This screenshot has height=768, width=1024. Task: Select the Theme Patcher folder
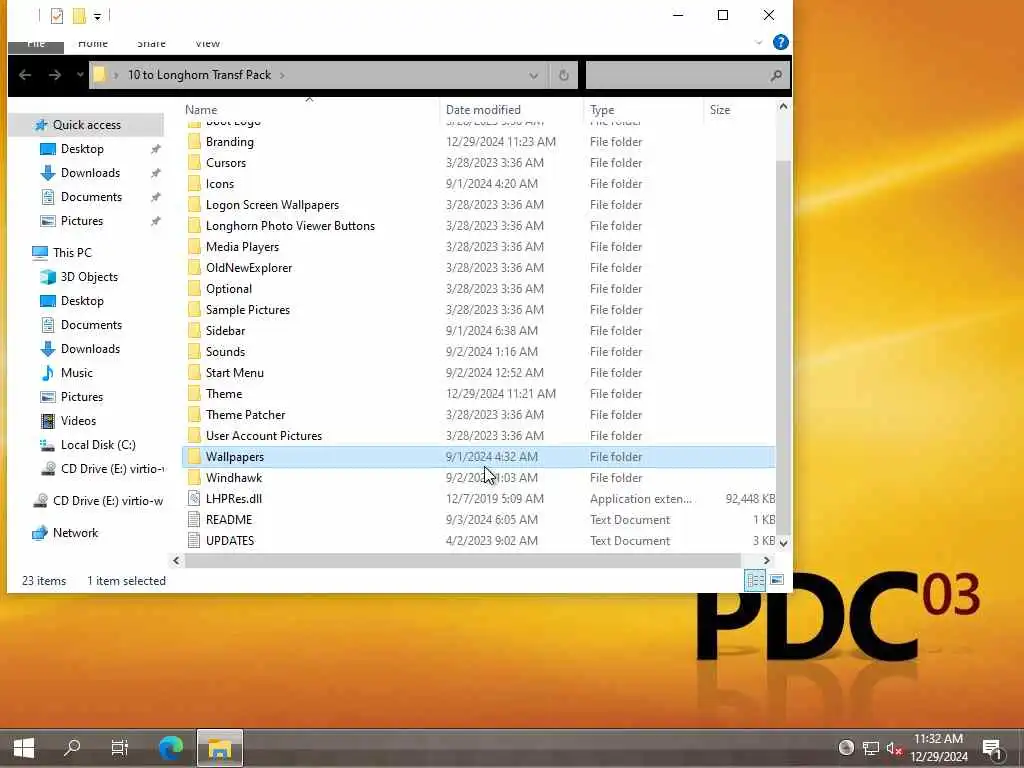click(246, 415)
